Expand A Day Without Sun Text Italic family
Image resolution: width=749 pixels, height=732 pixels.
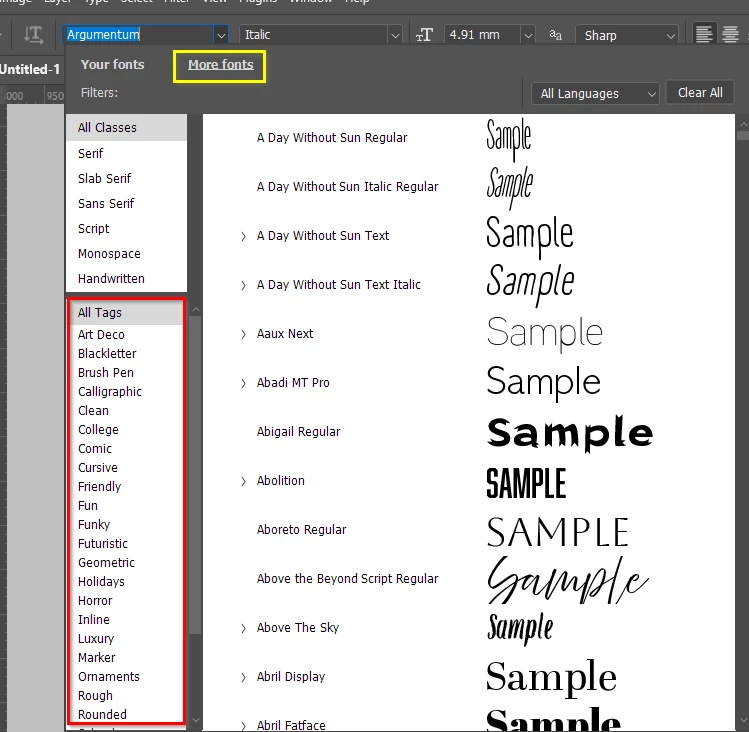click(243, 286)
